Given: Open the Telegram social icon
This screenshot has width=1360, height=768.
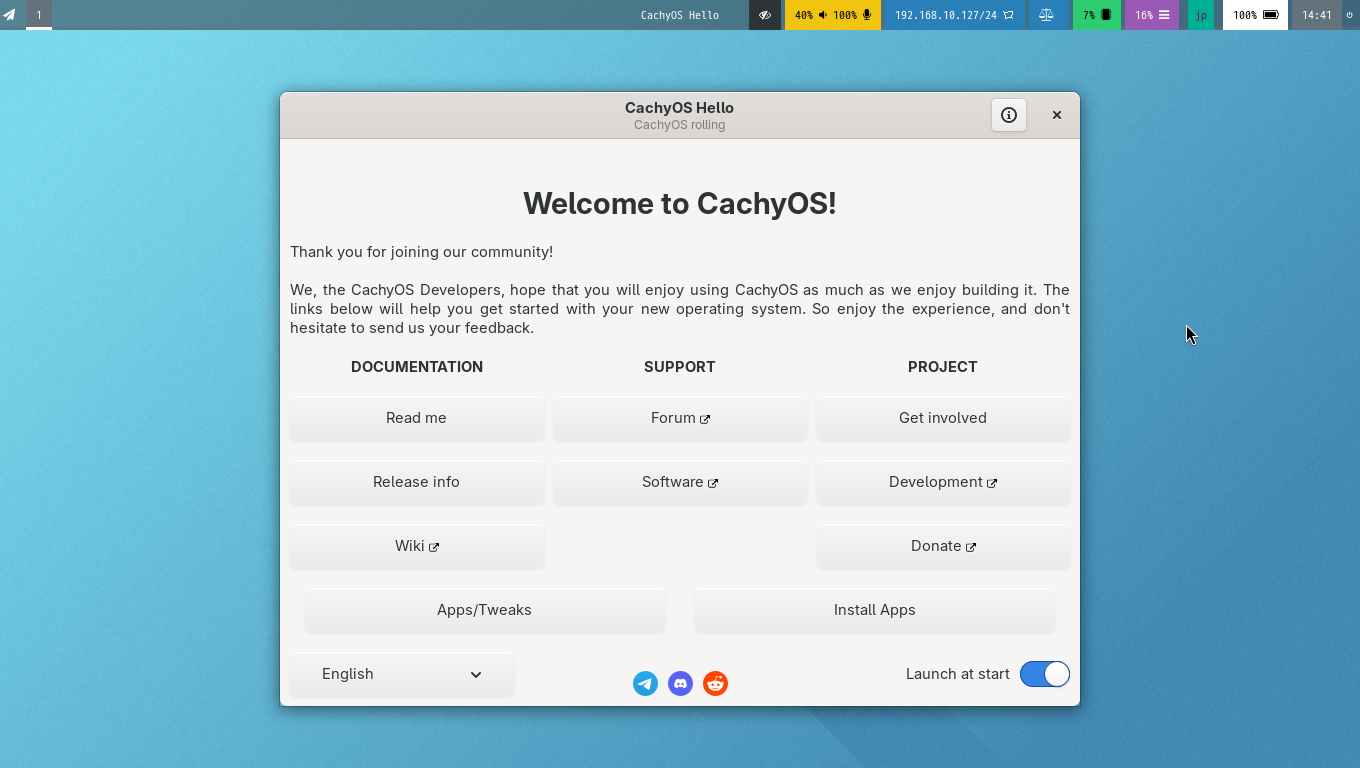Looking at the screenshot, I should tap(646, 683).
